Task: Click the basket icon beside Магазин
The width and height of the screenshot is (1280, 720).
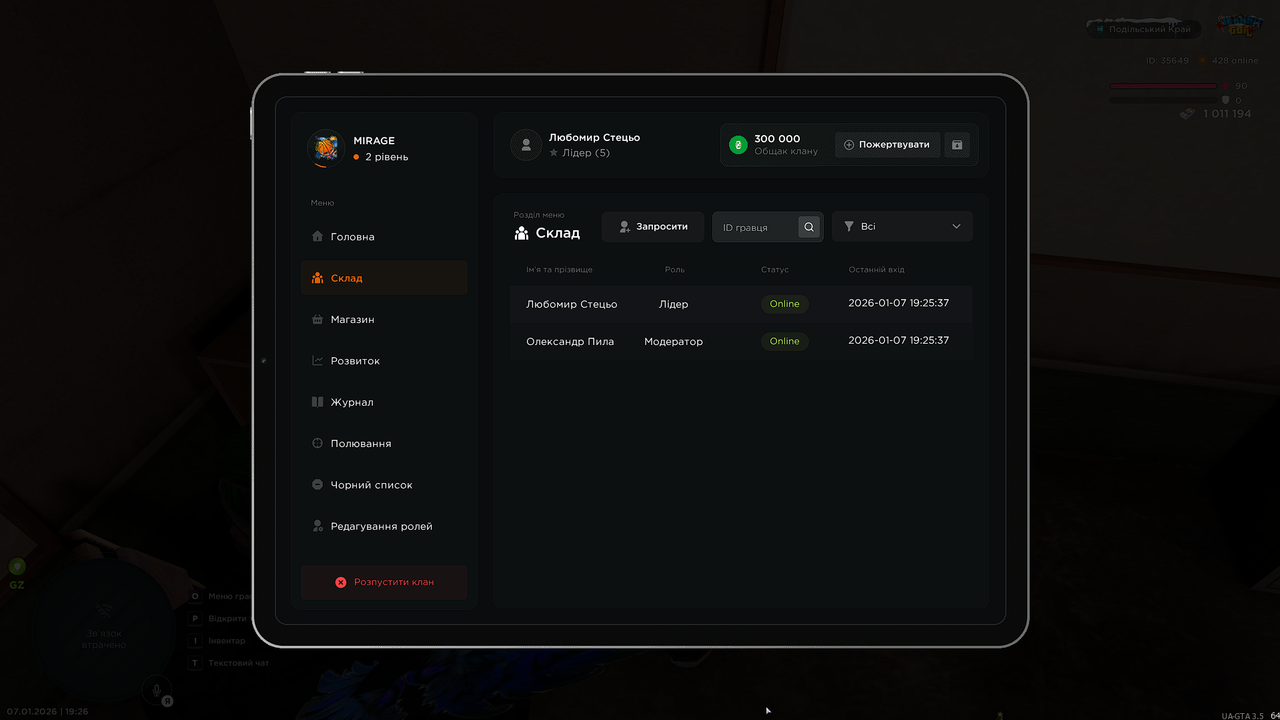Action: 318,319
